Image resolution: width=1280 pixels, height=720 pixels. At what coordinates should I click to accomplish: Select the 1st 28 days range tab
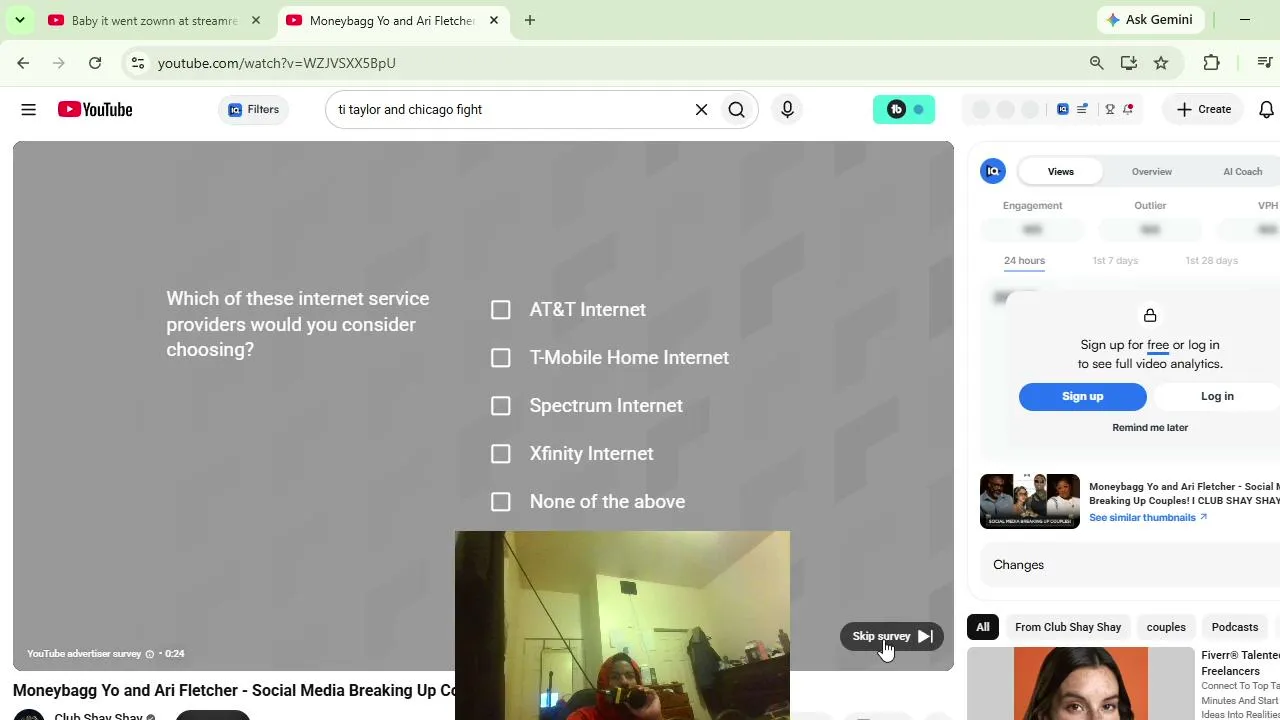click(1212, 261)
